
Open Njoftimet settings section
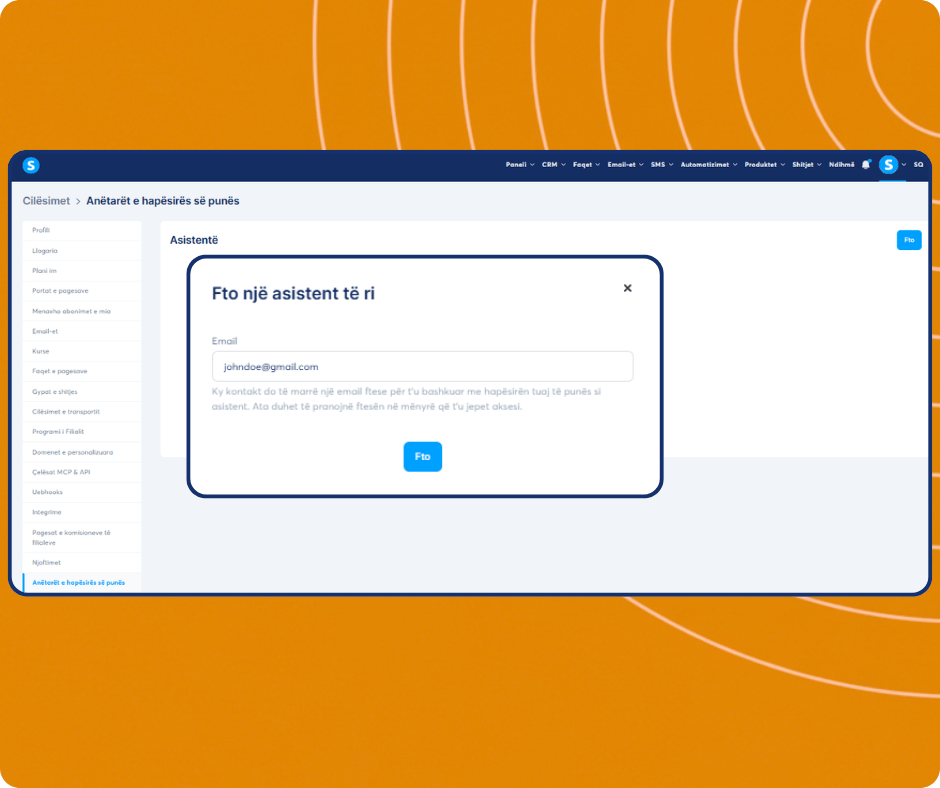82,563
